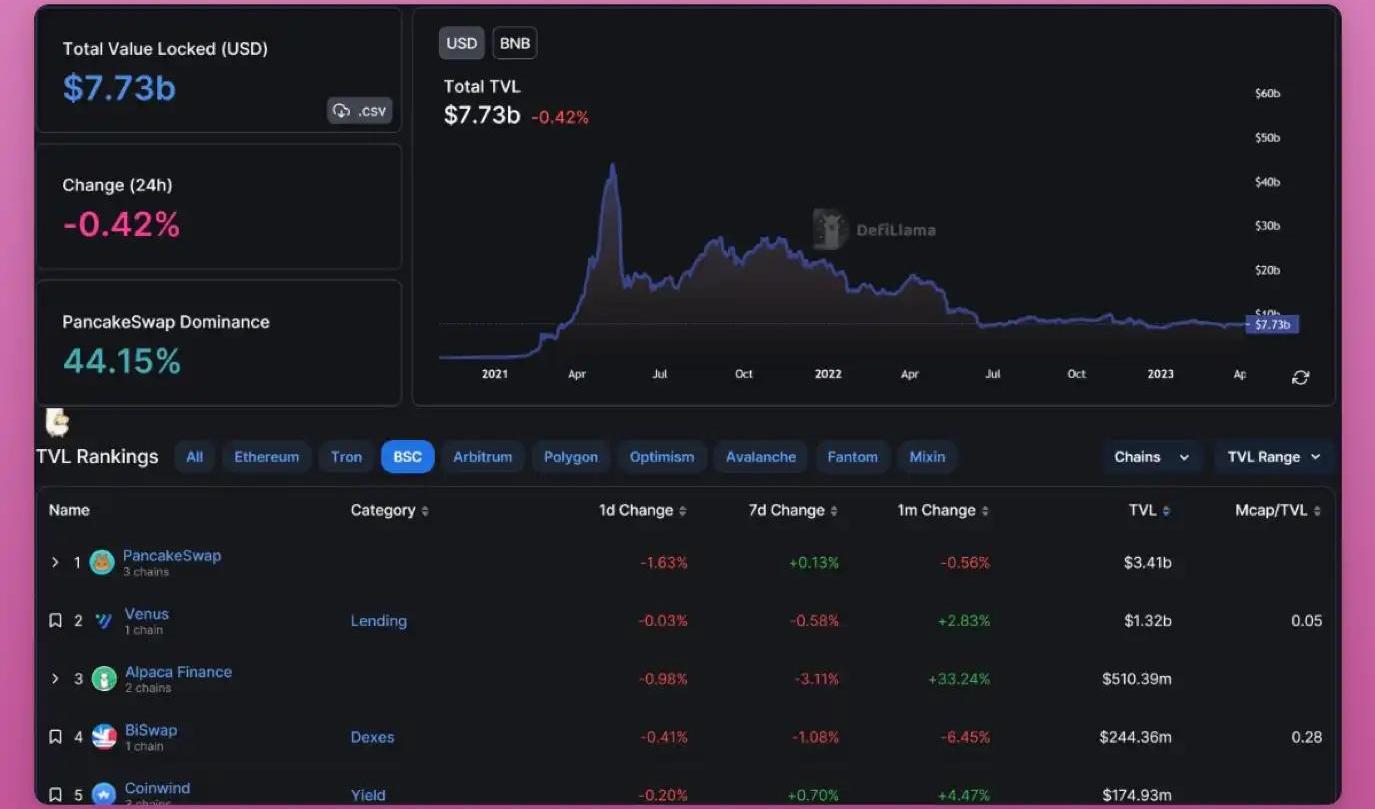This screenshot has height=809, width=1375.
Task: Bookmark the Coinwind protocol
Action: 55,795
